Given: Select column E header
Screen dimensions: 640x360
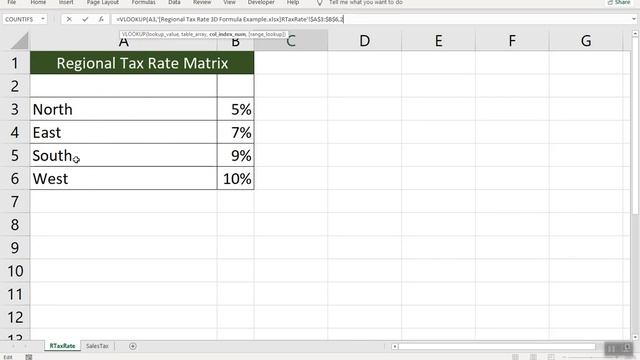Looking at the screenshot, I should (x=438, y=41).
